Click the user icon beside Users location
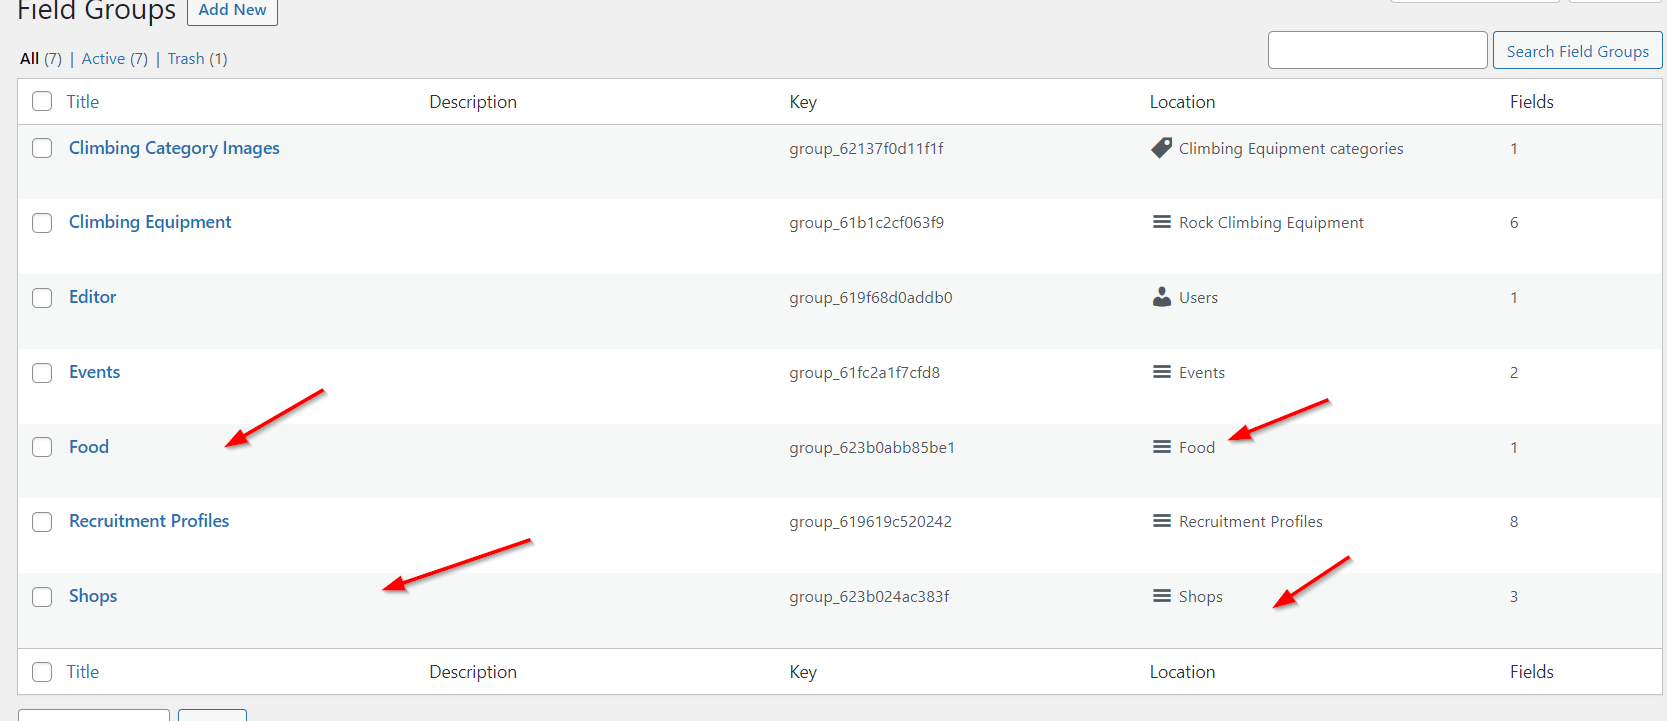This screenshot has height=721, width=1667. coord(1161,297)
